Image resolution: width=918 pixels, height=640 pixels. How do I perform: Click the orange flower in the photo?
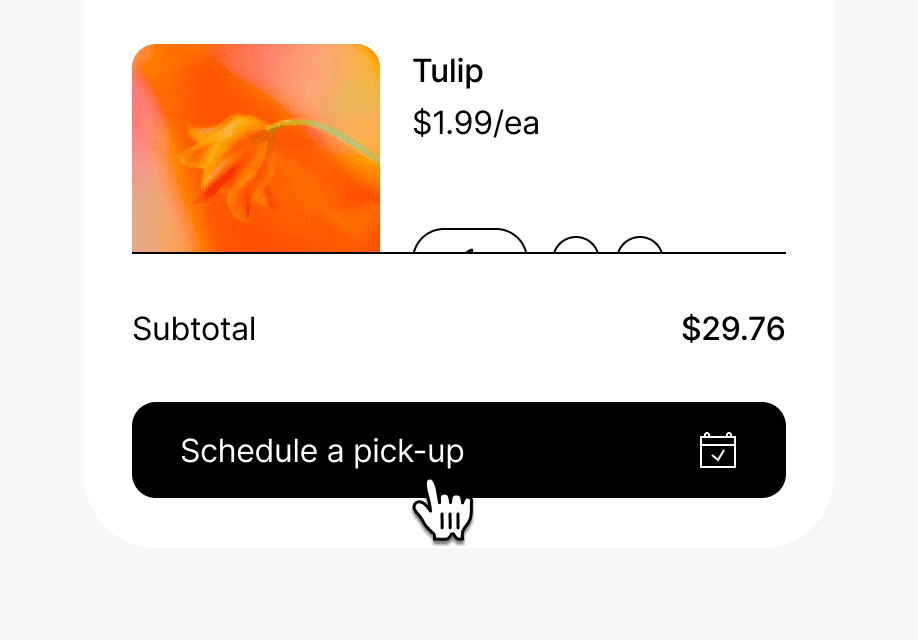tap(230, 163)
